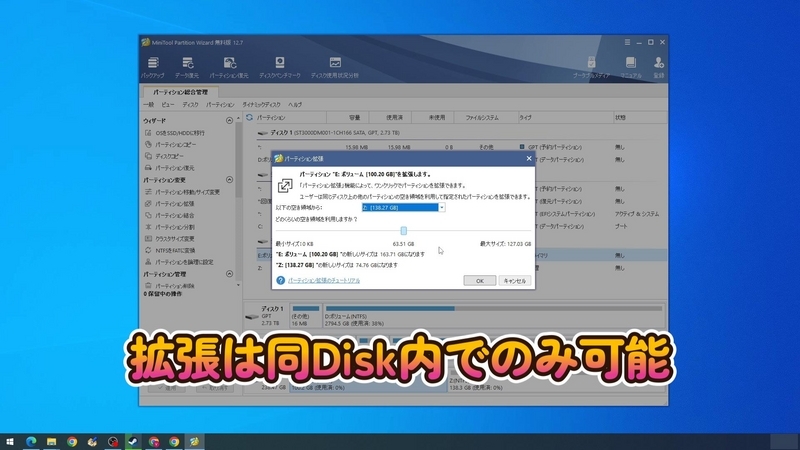Choose パーティションコピー in the sidebar
The image size is (800, 450).
[x=170, y=144]
